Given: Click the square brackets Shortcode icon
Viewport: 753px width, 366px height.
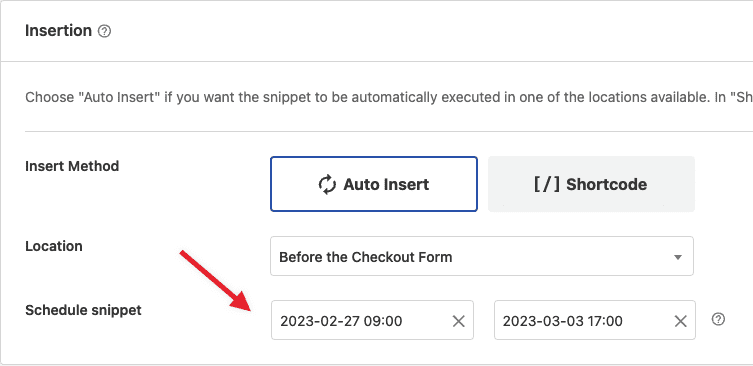Looking at the screenshot, I should [547, 184].
